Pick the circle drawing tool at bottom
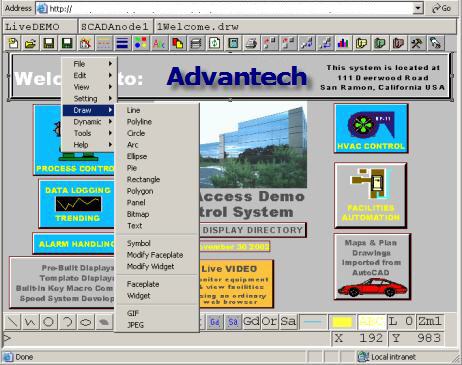The height and width of the screenshot is (365, 462). 49,322
